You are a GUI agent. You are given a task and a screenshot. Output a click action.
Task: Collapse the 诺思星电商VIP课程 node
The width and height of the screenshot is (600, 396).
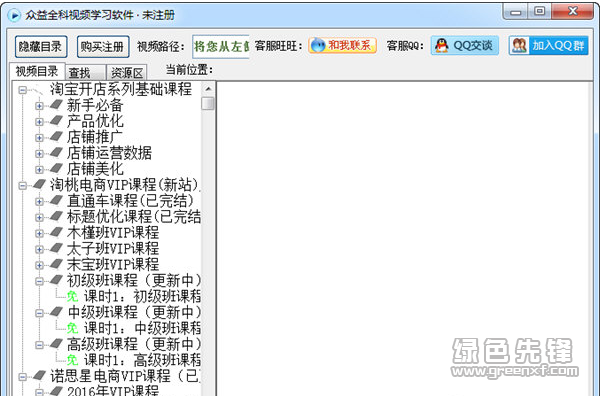click(23, 377)
